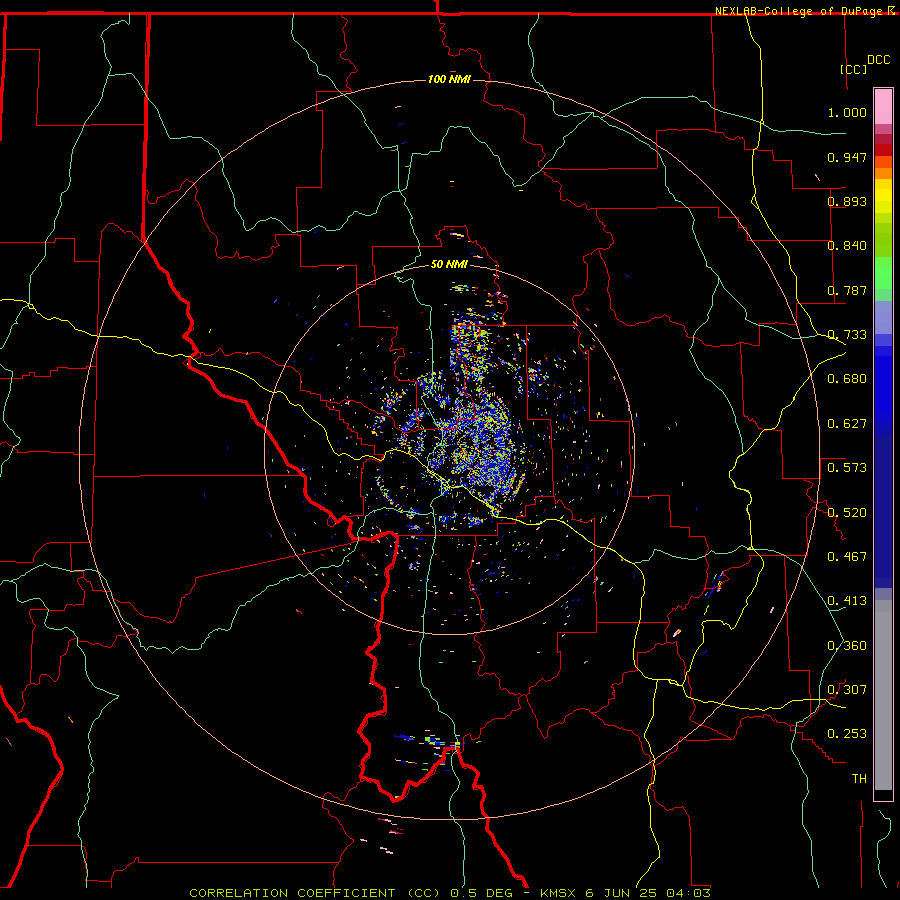Click the 0.307 legend value
The image size is (900, 900).
[x=847, y=690]
